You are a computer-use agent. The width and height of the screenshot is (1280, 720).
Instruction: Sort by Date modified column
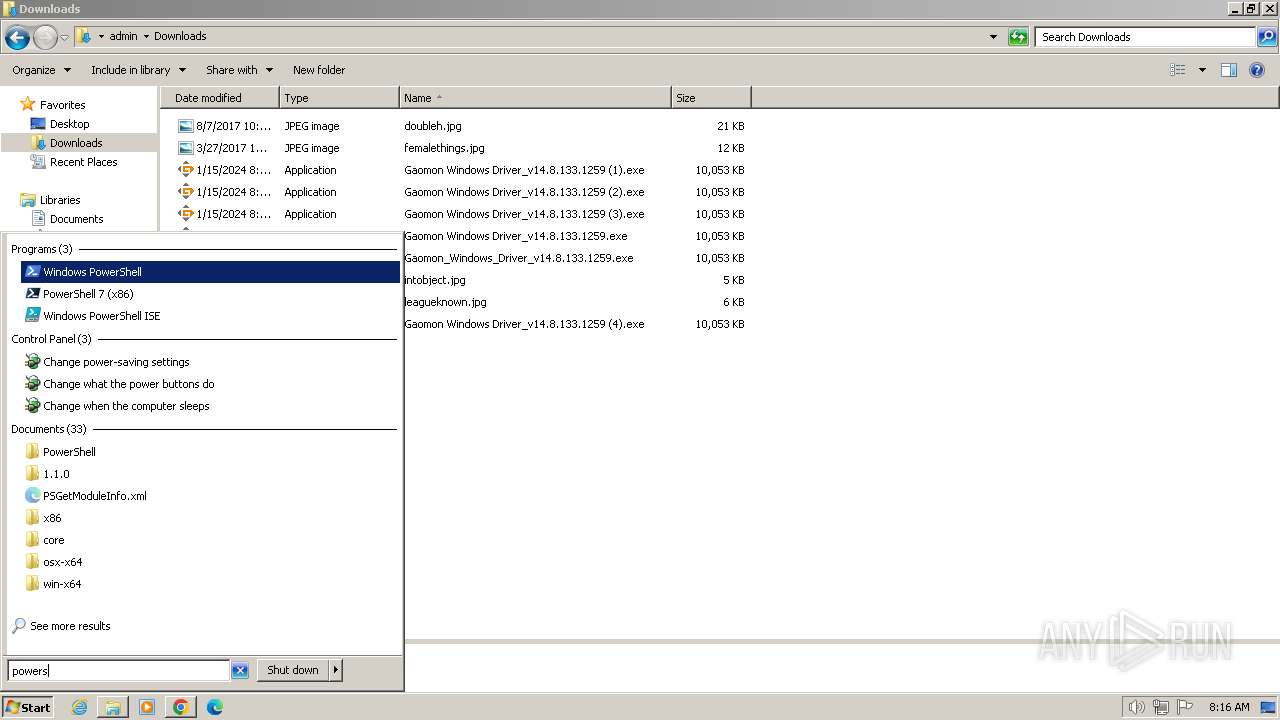coord(220,98)
